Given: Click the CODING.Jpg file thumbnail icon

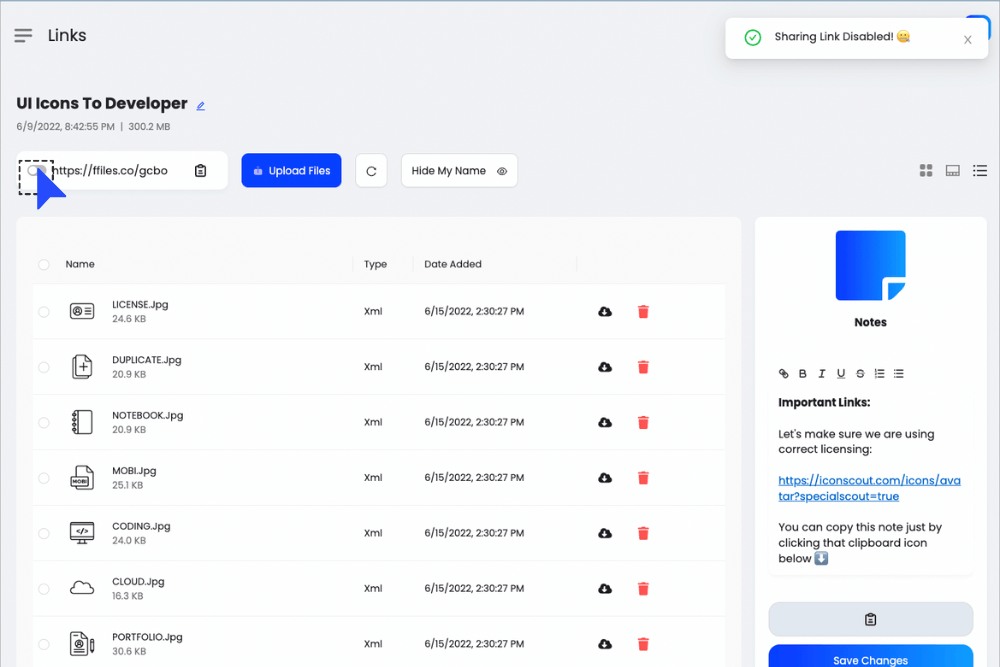Looking at the screenshot, I should 82,533.
